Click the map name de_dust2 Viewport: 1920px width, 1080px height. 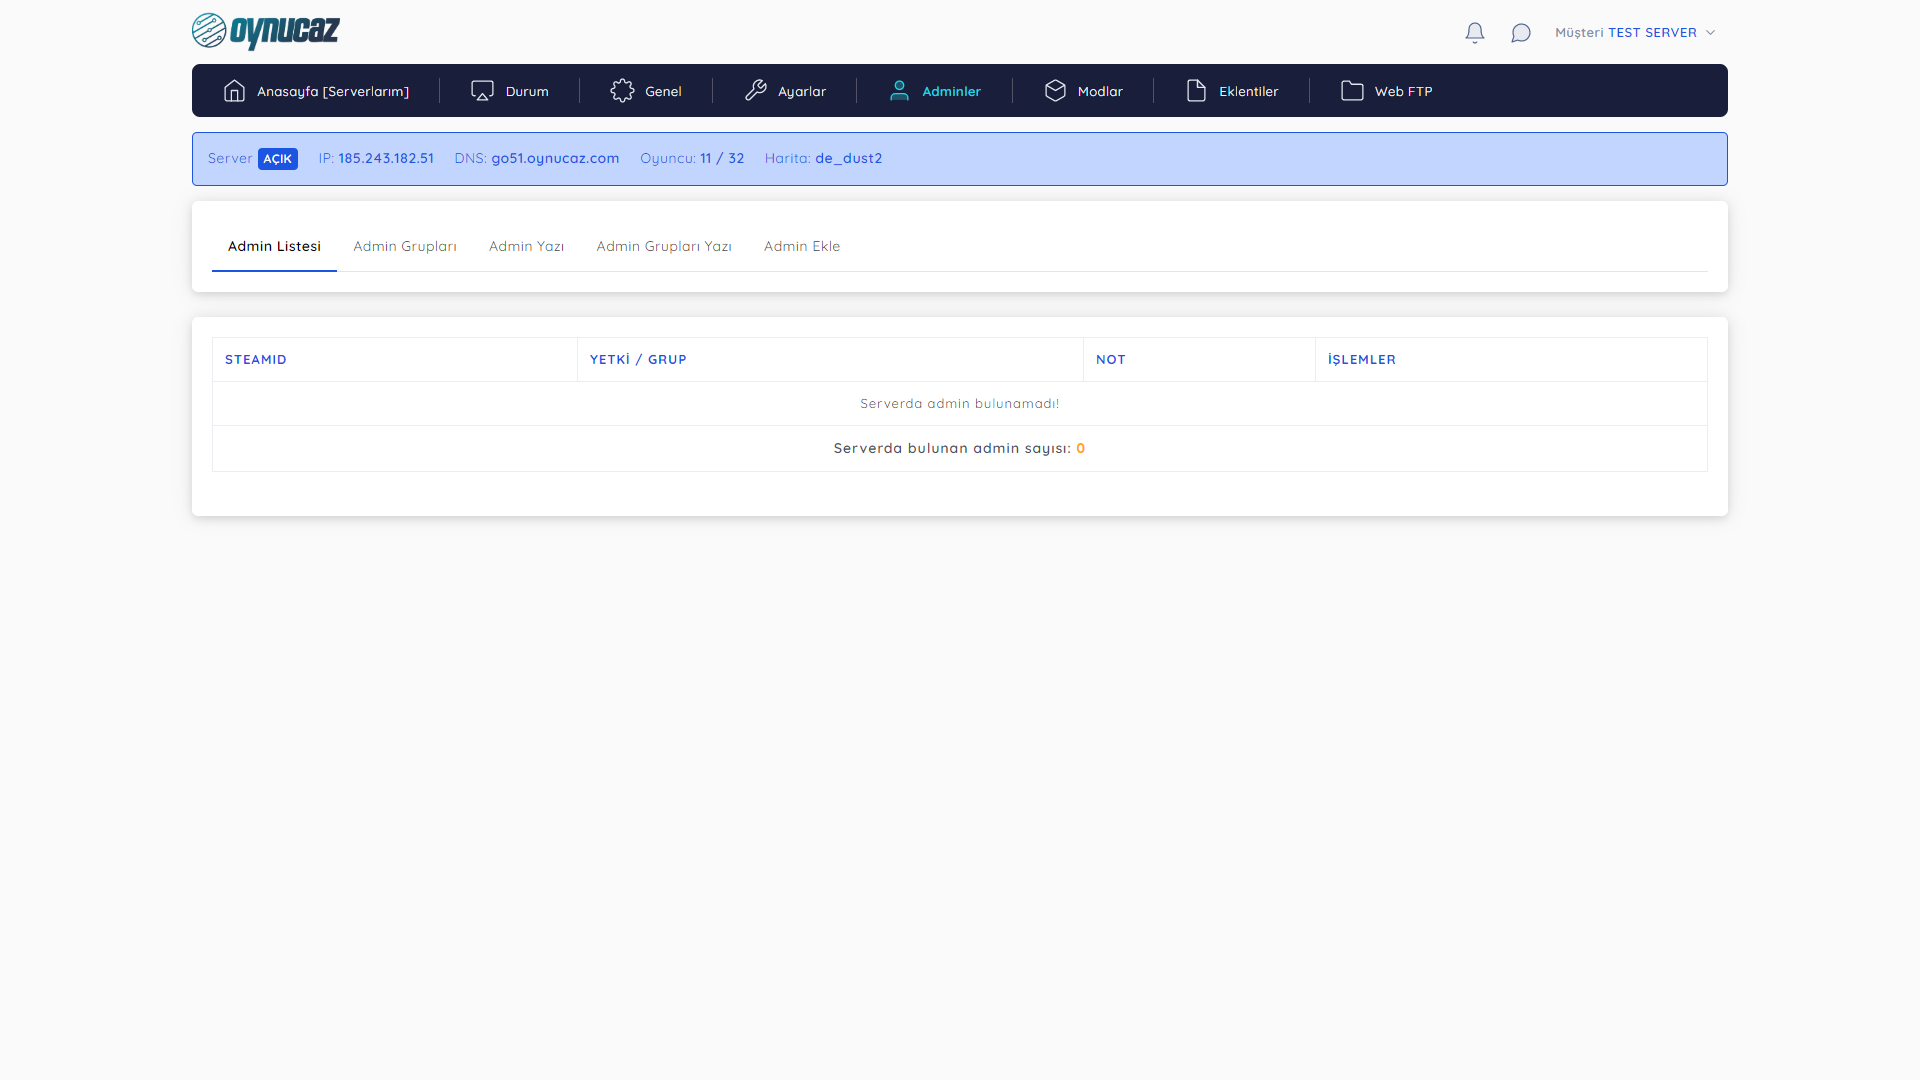(x=848, y=158)
